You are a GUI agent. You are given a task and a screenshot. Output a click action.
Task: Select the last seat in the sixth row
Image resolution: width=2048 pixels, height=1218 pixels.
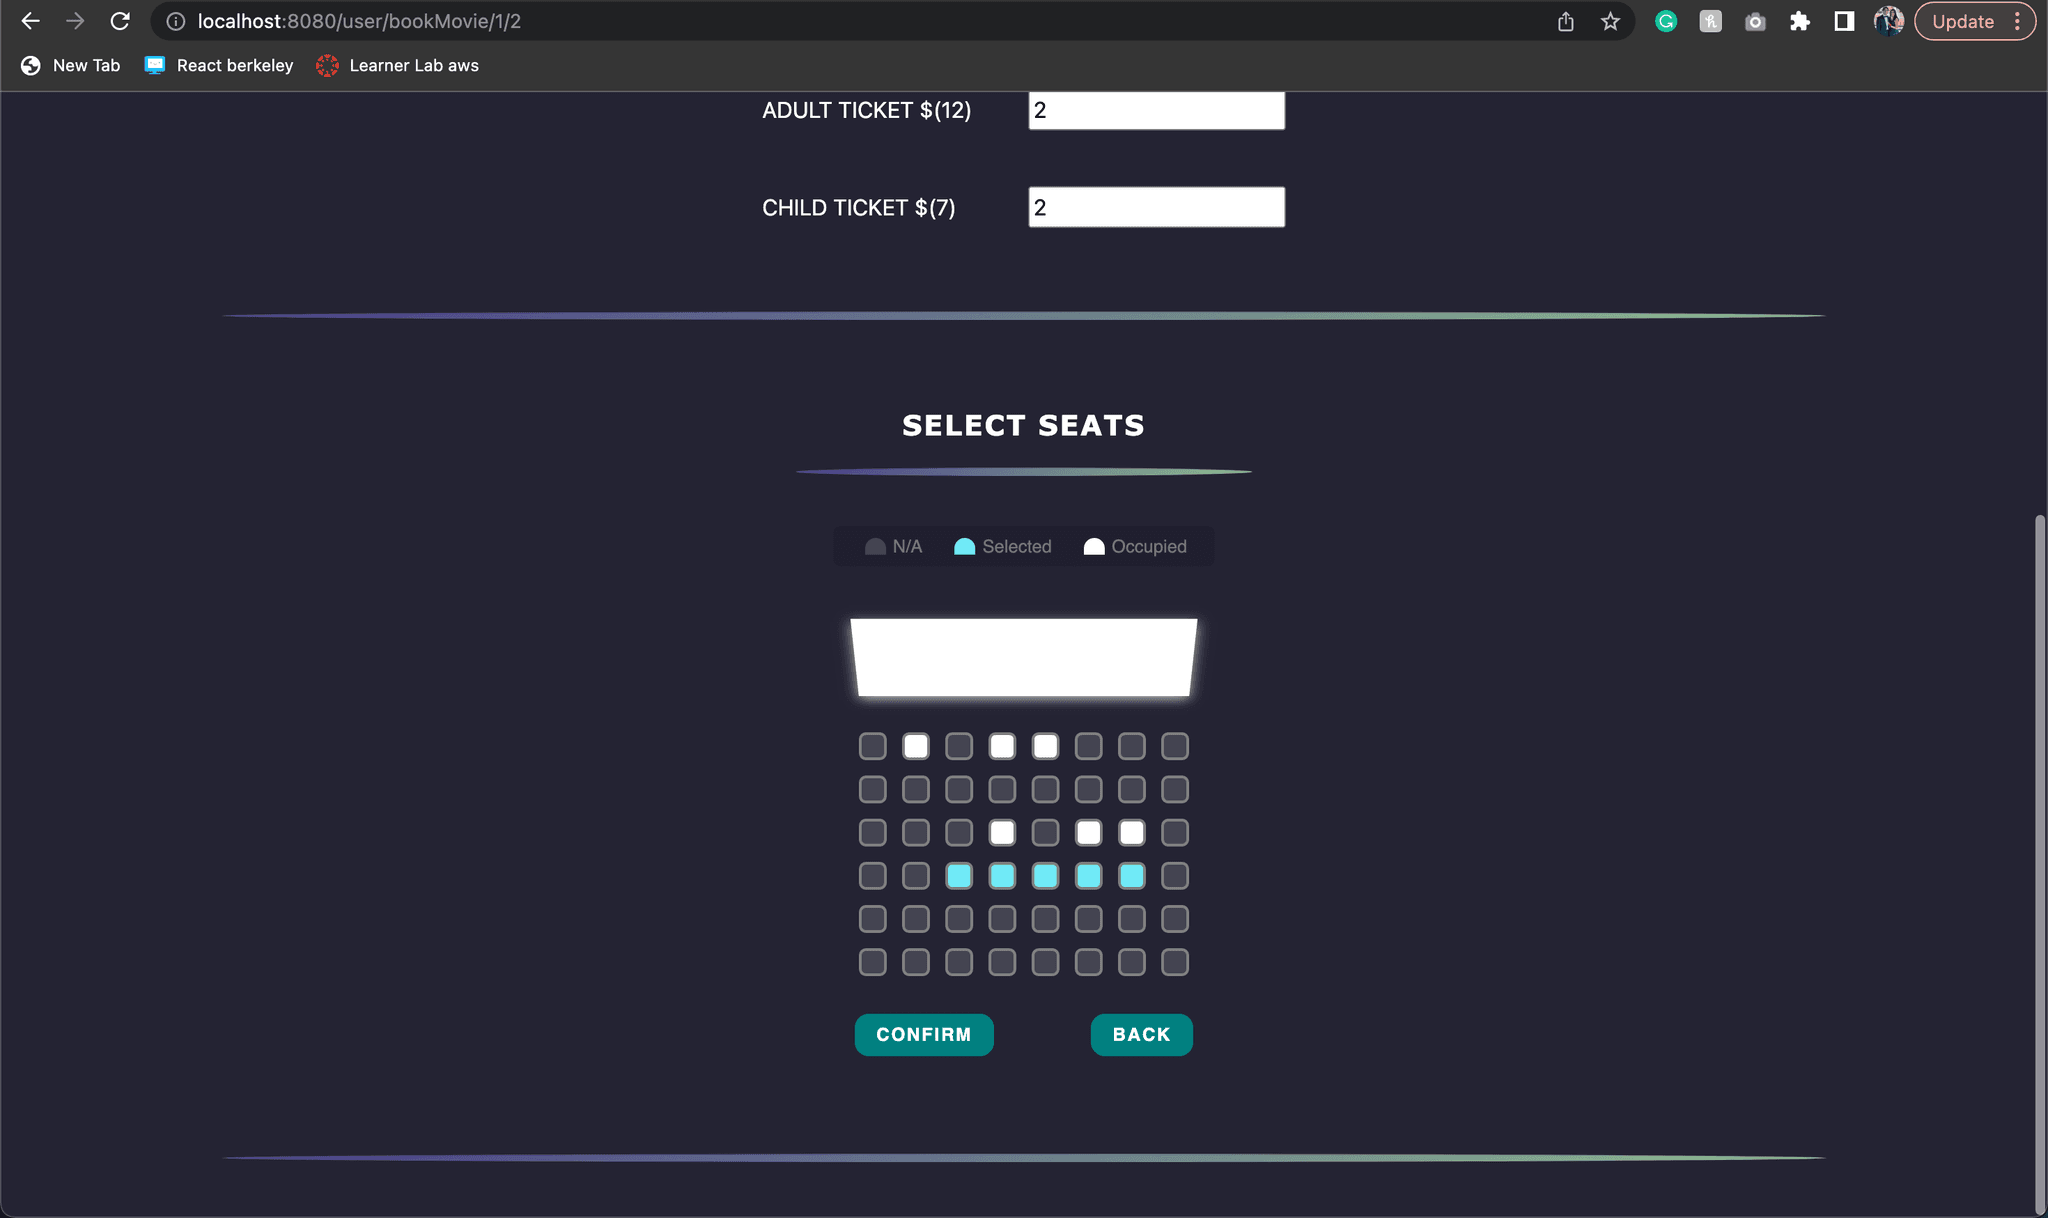click(x=1175, y=962)
